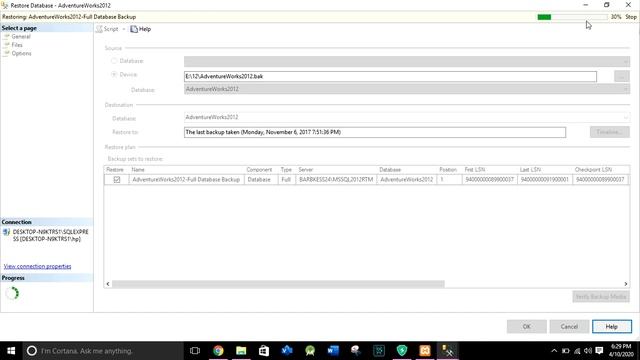The image size is (640, 360).
Task: Click the progress spinner icon
Action: (12, 293)
